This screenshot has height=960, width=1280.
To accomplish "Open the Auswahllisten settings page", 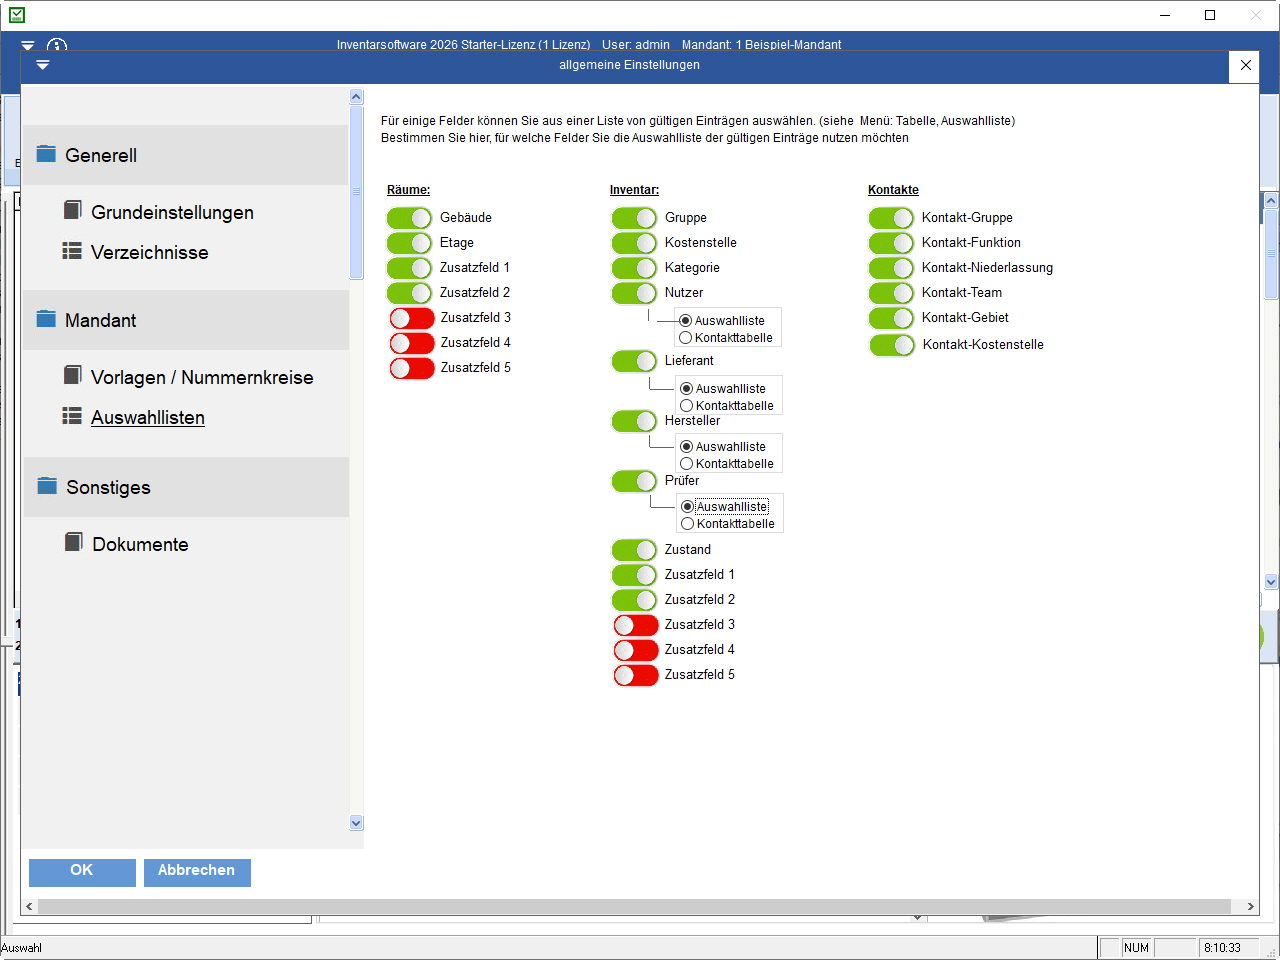I will tap(148, 418).
